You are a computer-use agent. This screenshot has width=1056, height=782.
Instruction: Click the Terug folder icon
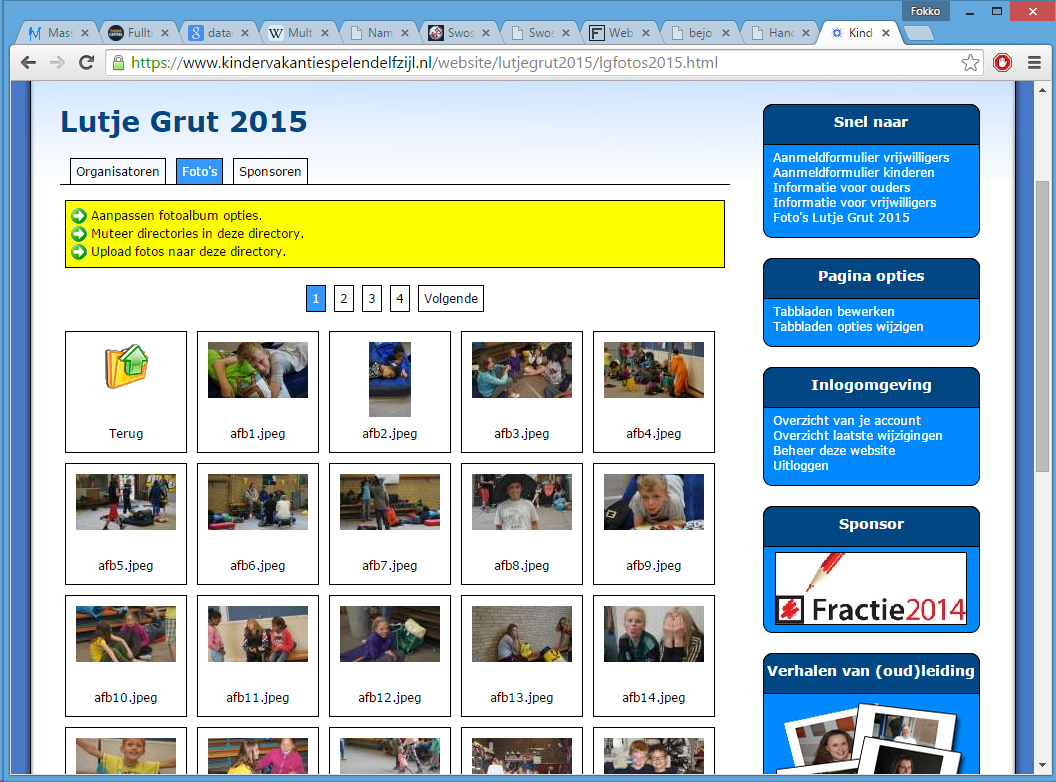(126, 367)
